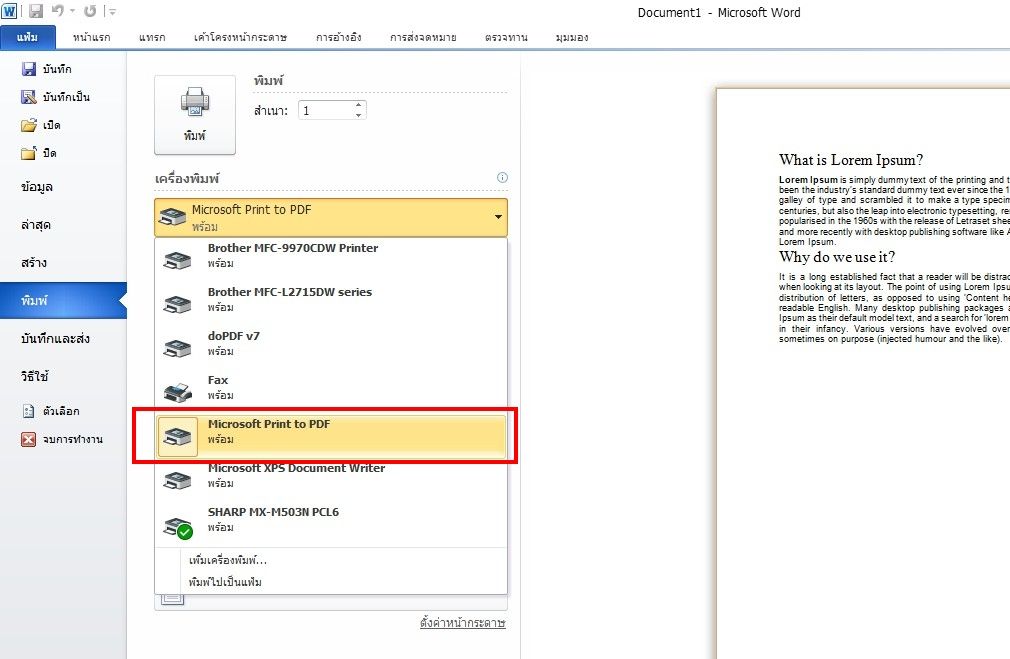The image size is (1010, 659).
Task: Click the large พิมพ์ print button
Action: point(195,115)
